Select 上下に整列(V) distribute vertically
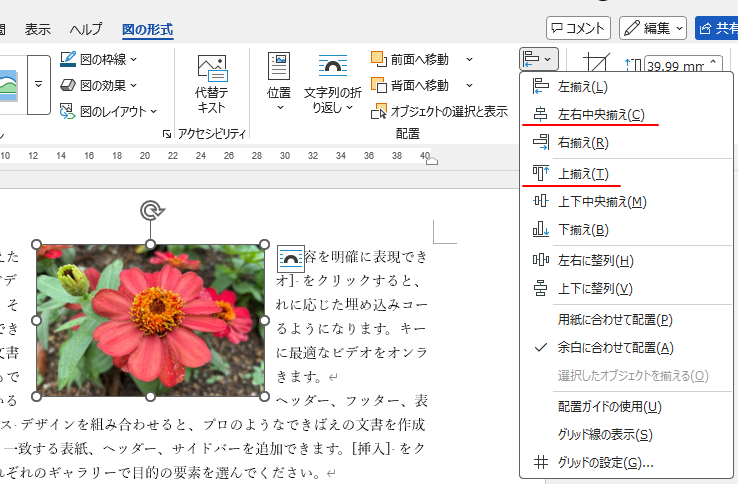The width and height of the screenshot is (738, 484). [x=626, y=288]
